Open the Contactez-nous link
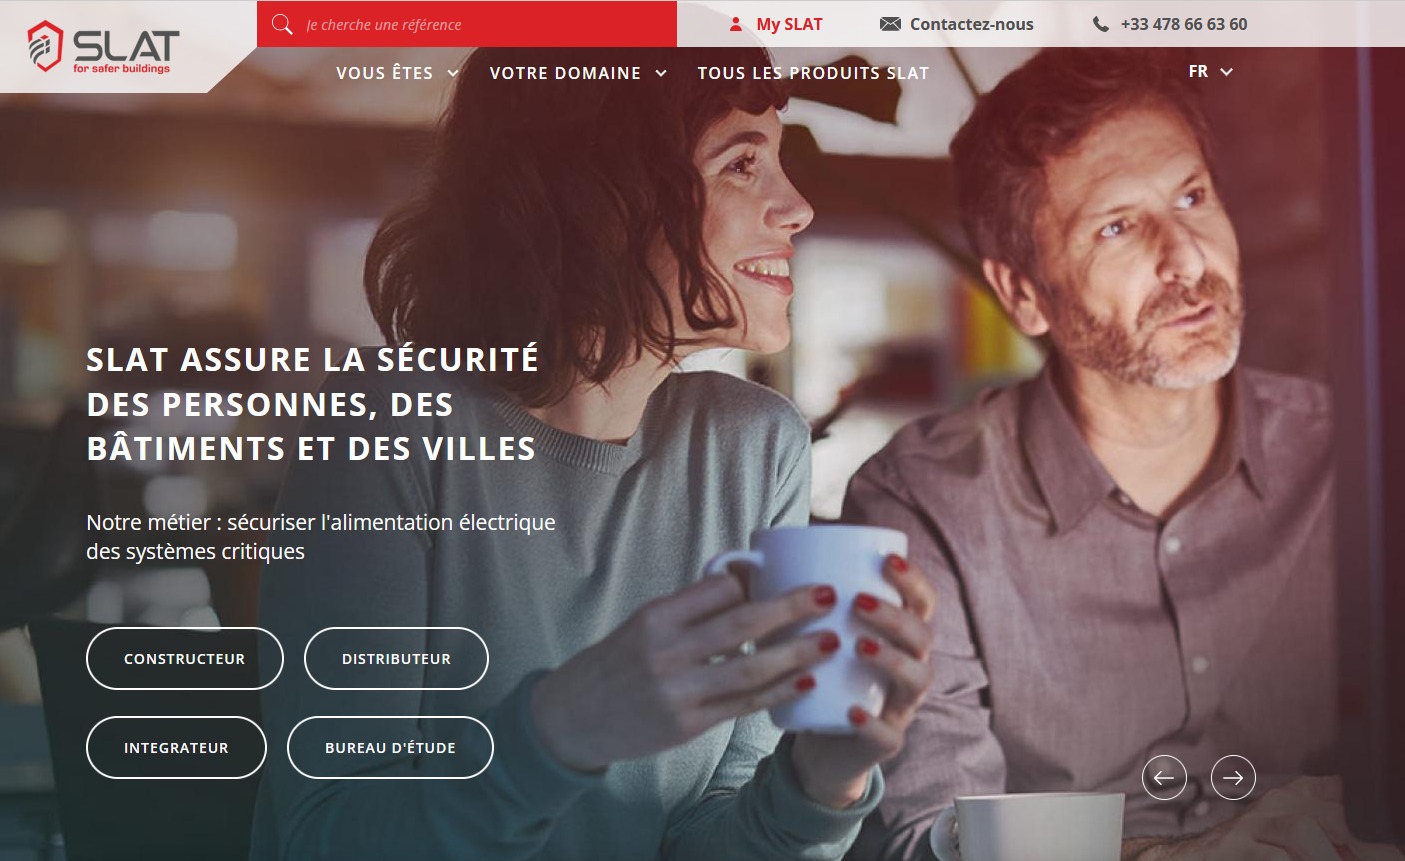Image resolution: width=1405 pixels, height=861 pixels. (971, 24)
